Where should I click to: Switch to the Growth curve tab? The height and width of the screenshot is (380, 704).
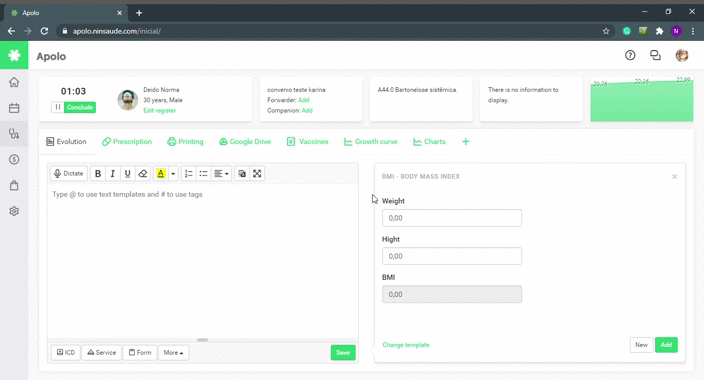click(x=371, y=141)
